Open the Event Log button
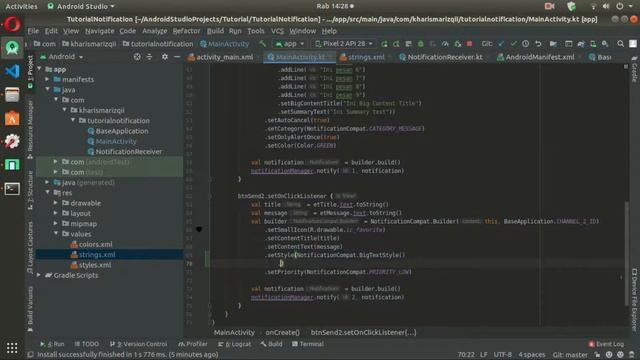The height and width of the screenshot is (360, 640). click(x=606, y=344)
